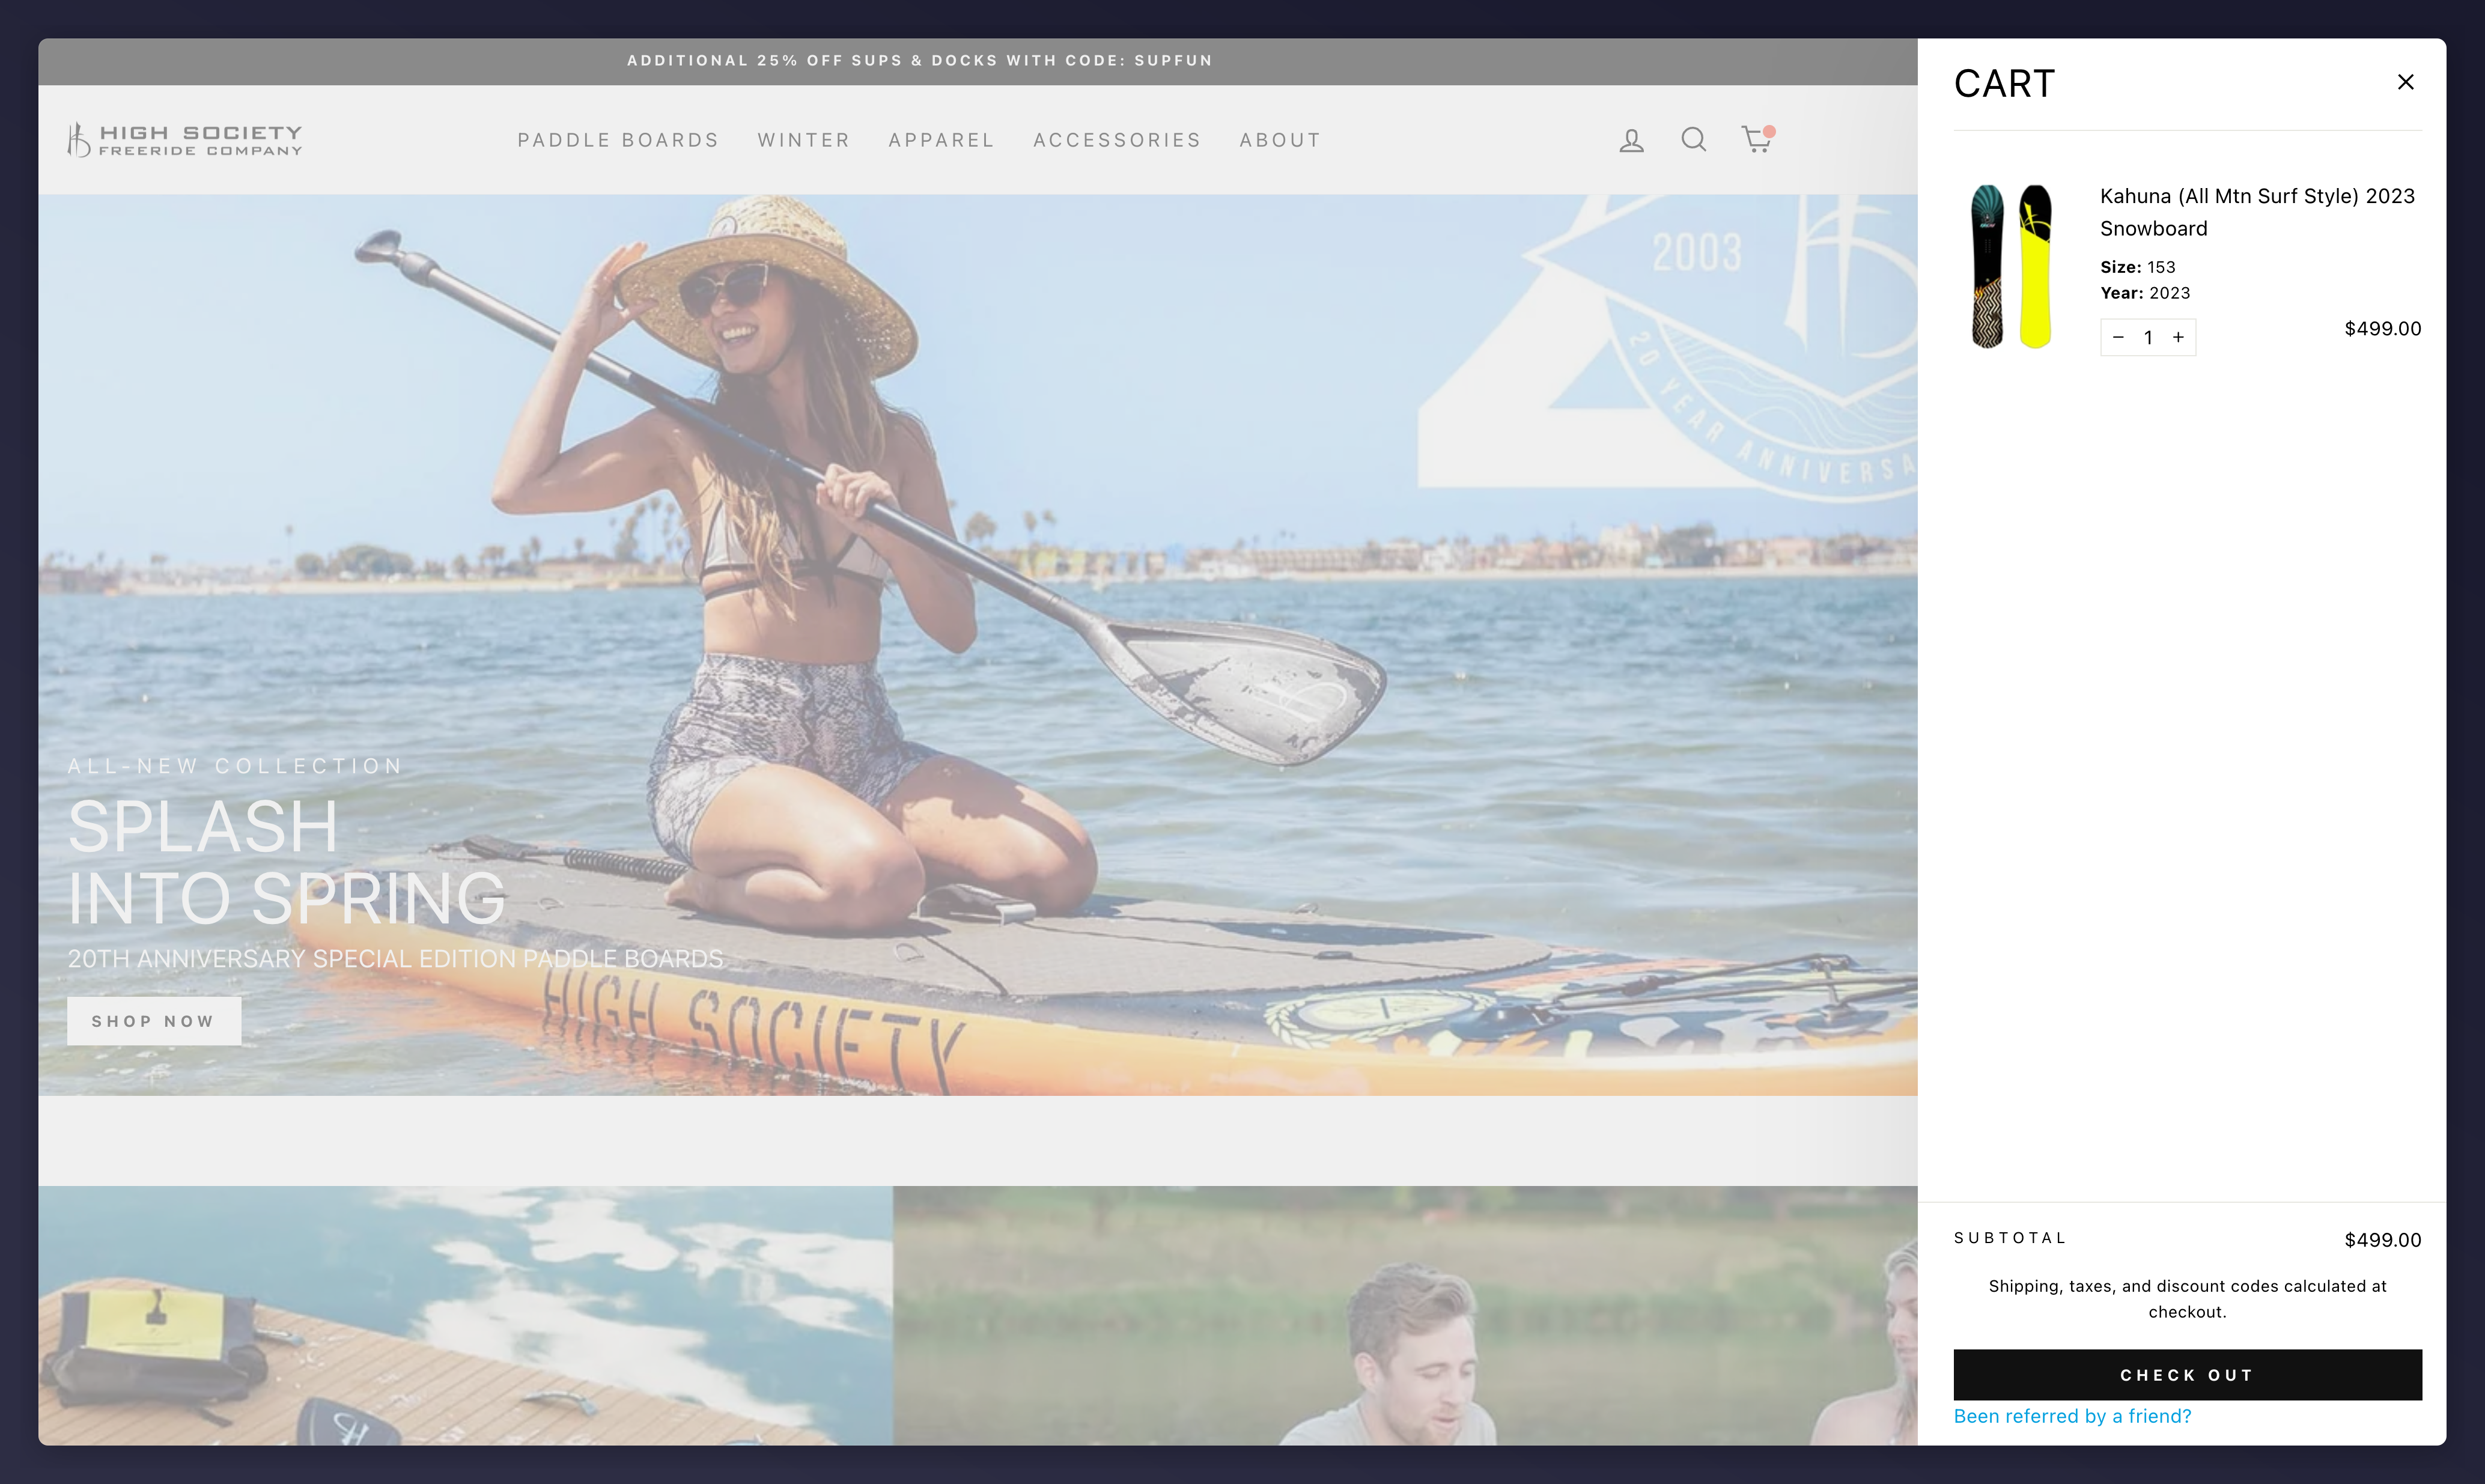Click the SUPFUN promo announcement bar text

tap(920, 61)
